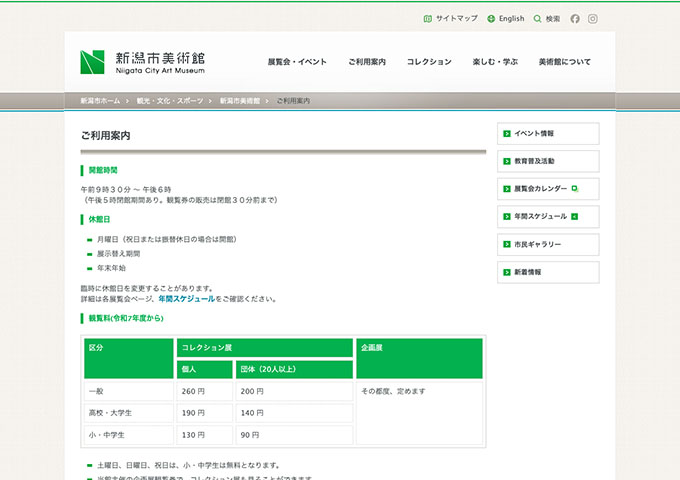Open the イベント情報 sidebar button
This screenshot has width=680, height=480.
tap(548, 134)
